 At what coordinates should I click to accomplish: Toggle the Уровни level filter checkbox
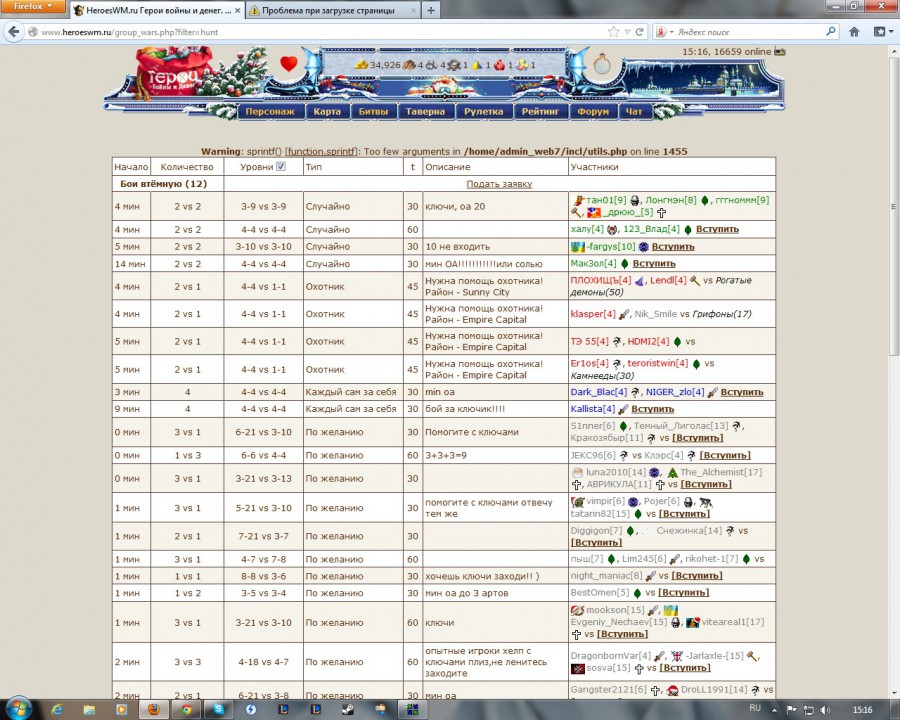(281, 167)
